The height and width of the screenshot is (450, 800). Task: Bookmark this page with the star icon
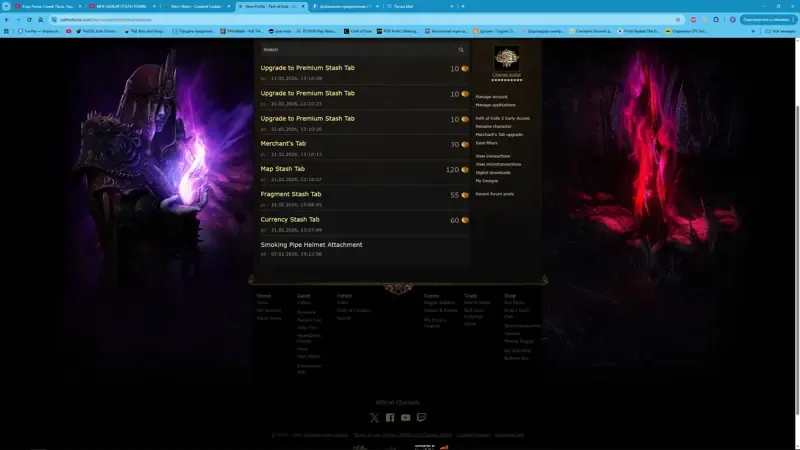pos(678,19)
